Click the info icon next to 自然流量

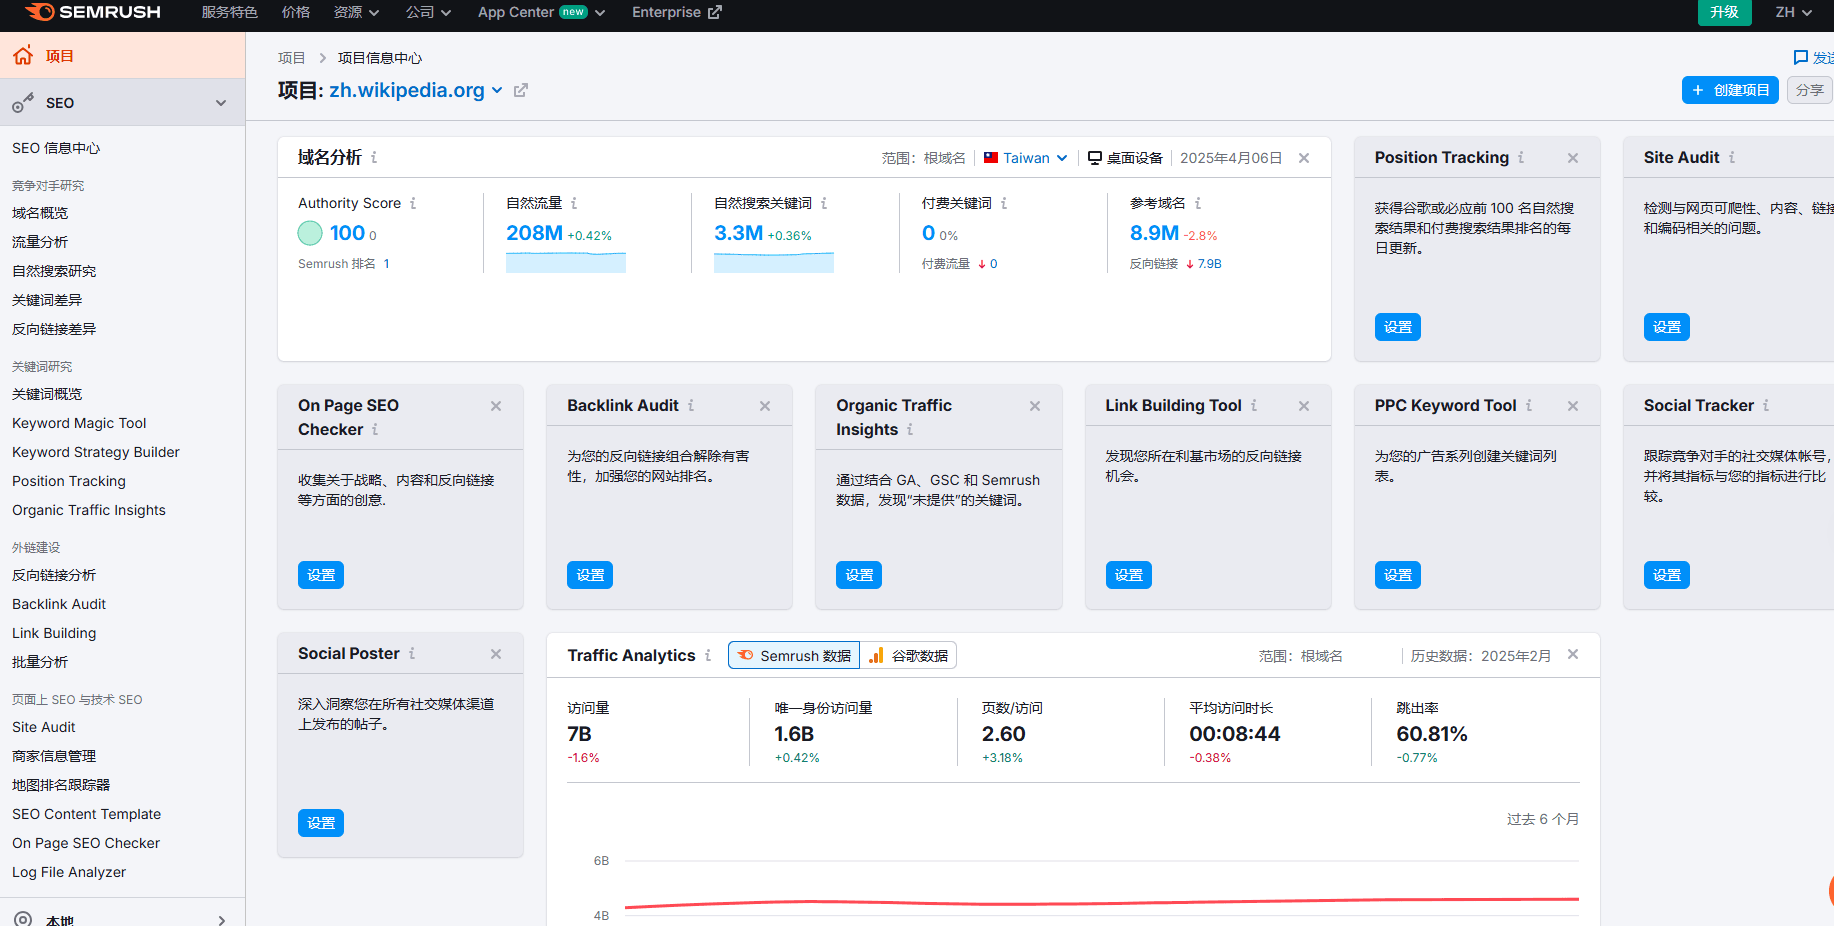[574, 203]
